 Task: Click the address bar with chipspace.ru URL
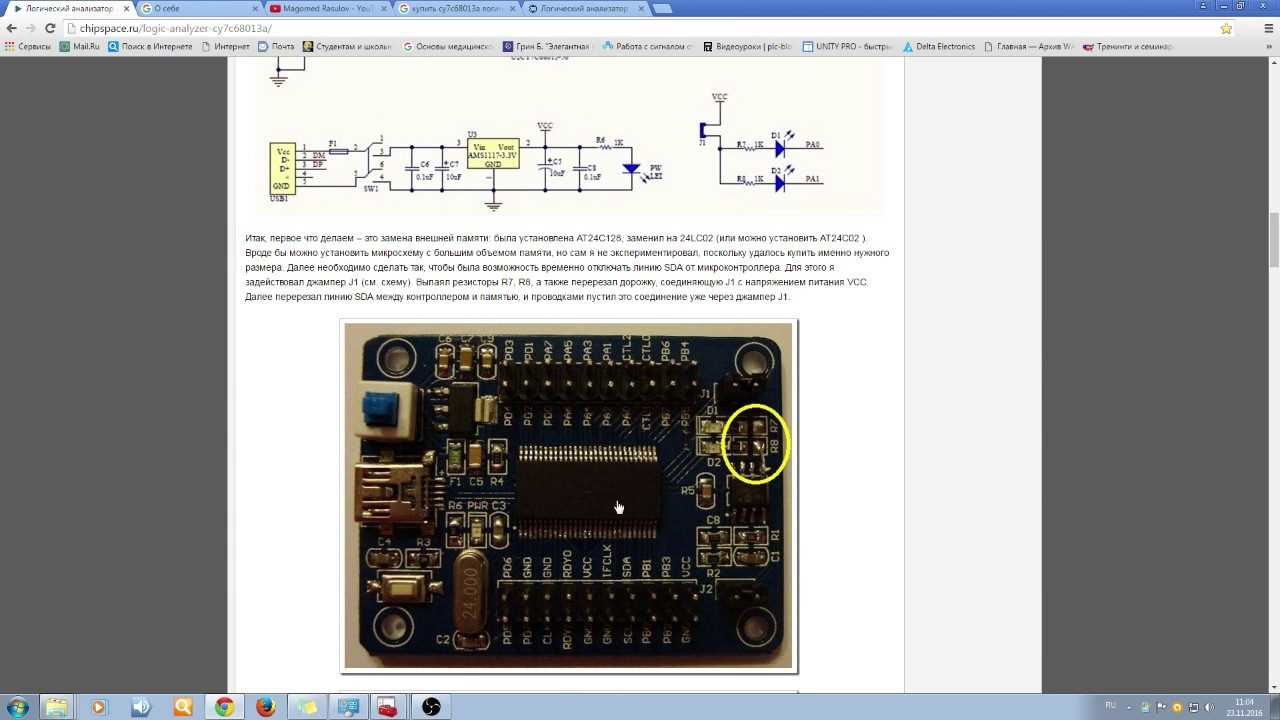(640, 28)
